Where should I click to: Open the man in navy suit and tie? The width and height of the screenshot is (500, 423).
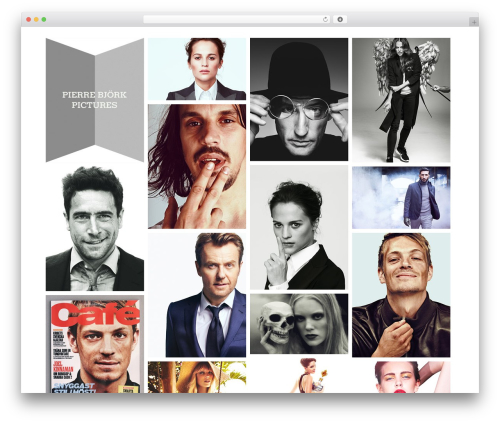tap(197, 295)
